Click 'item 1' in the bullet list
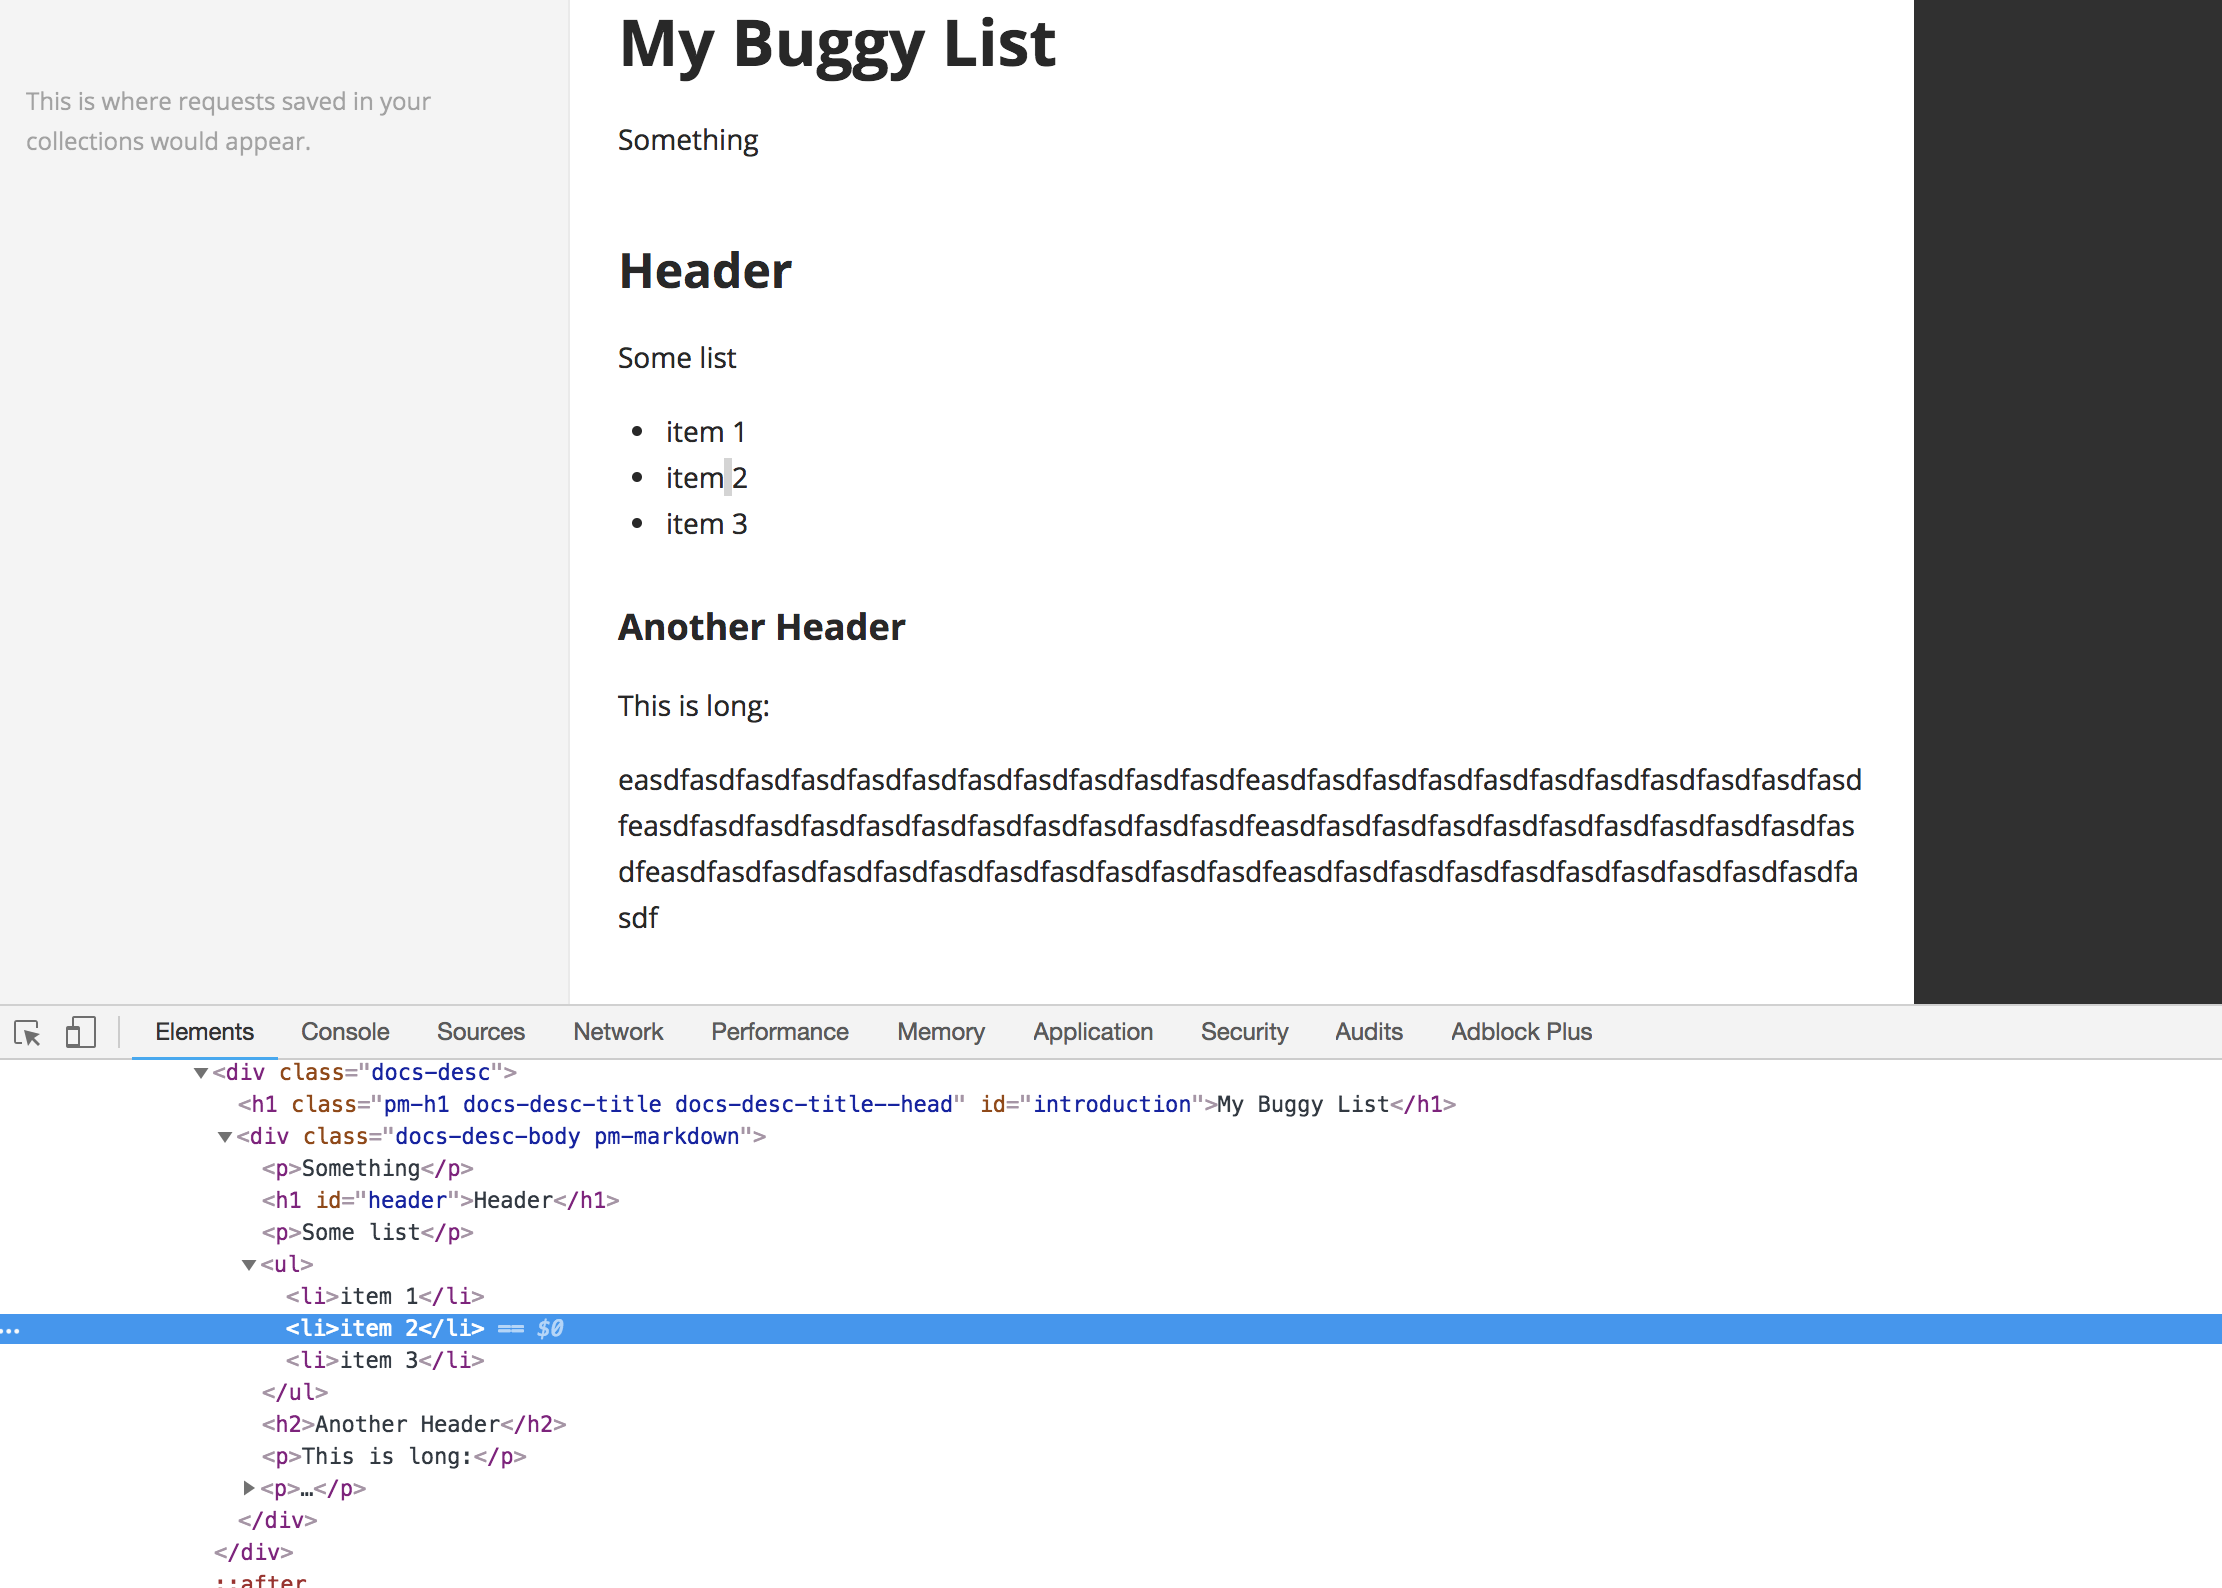The width and height of the screenshot is (2222, 1588). click(x=705, y=432)
